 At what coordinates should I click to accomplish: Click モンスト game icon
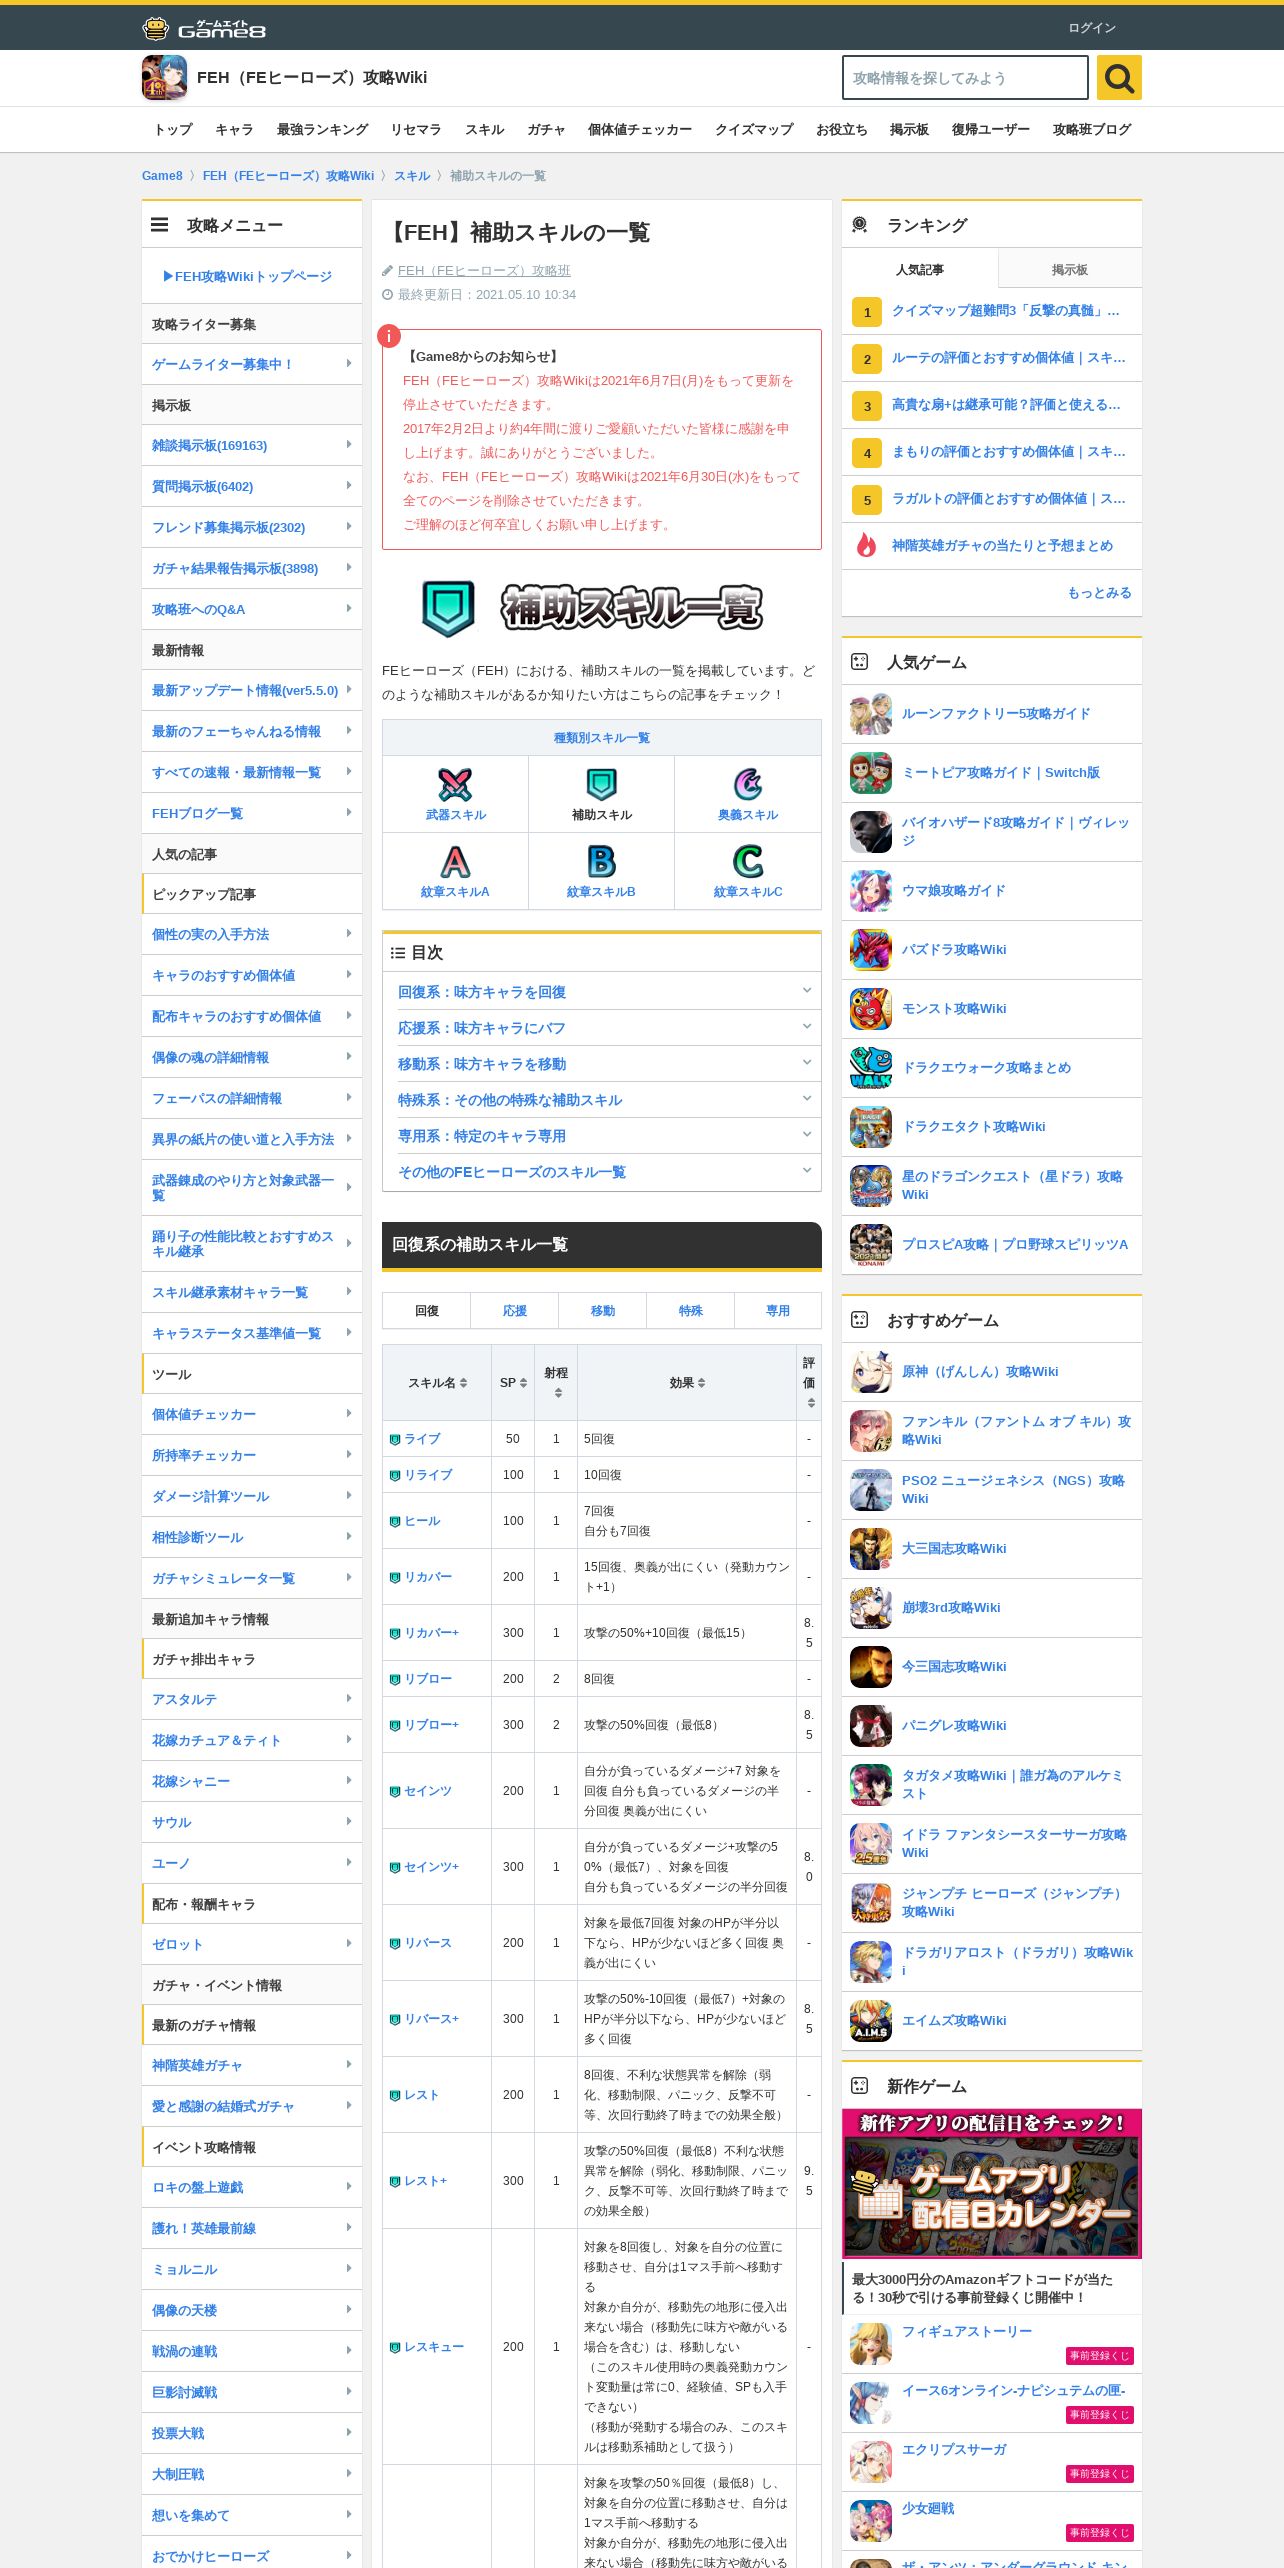coord(871,1009)
